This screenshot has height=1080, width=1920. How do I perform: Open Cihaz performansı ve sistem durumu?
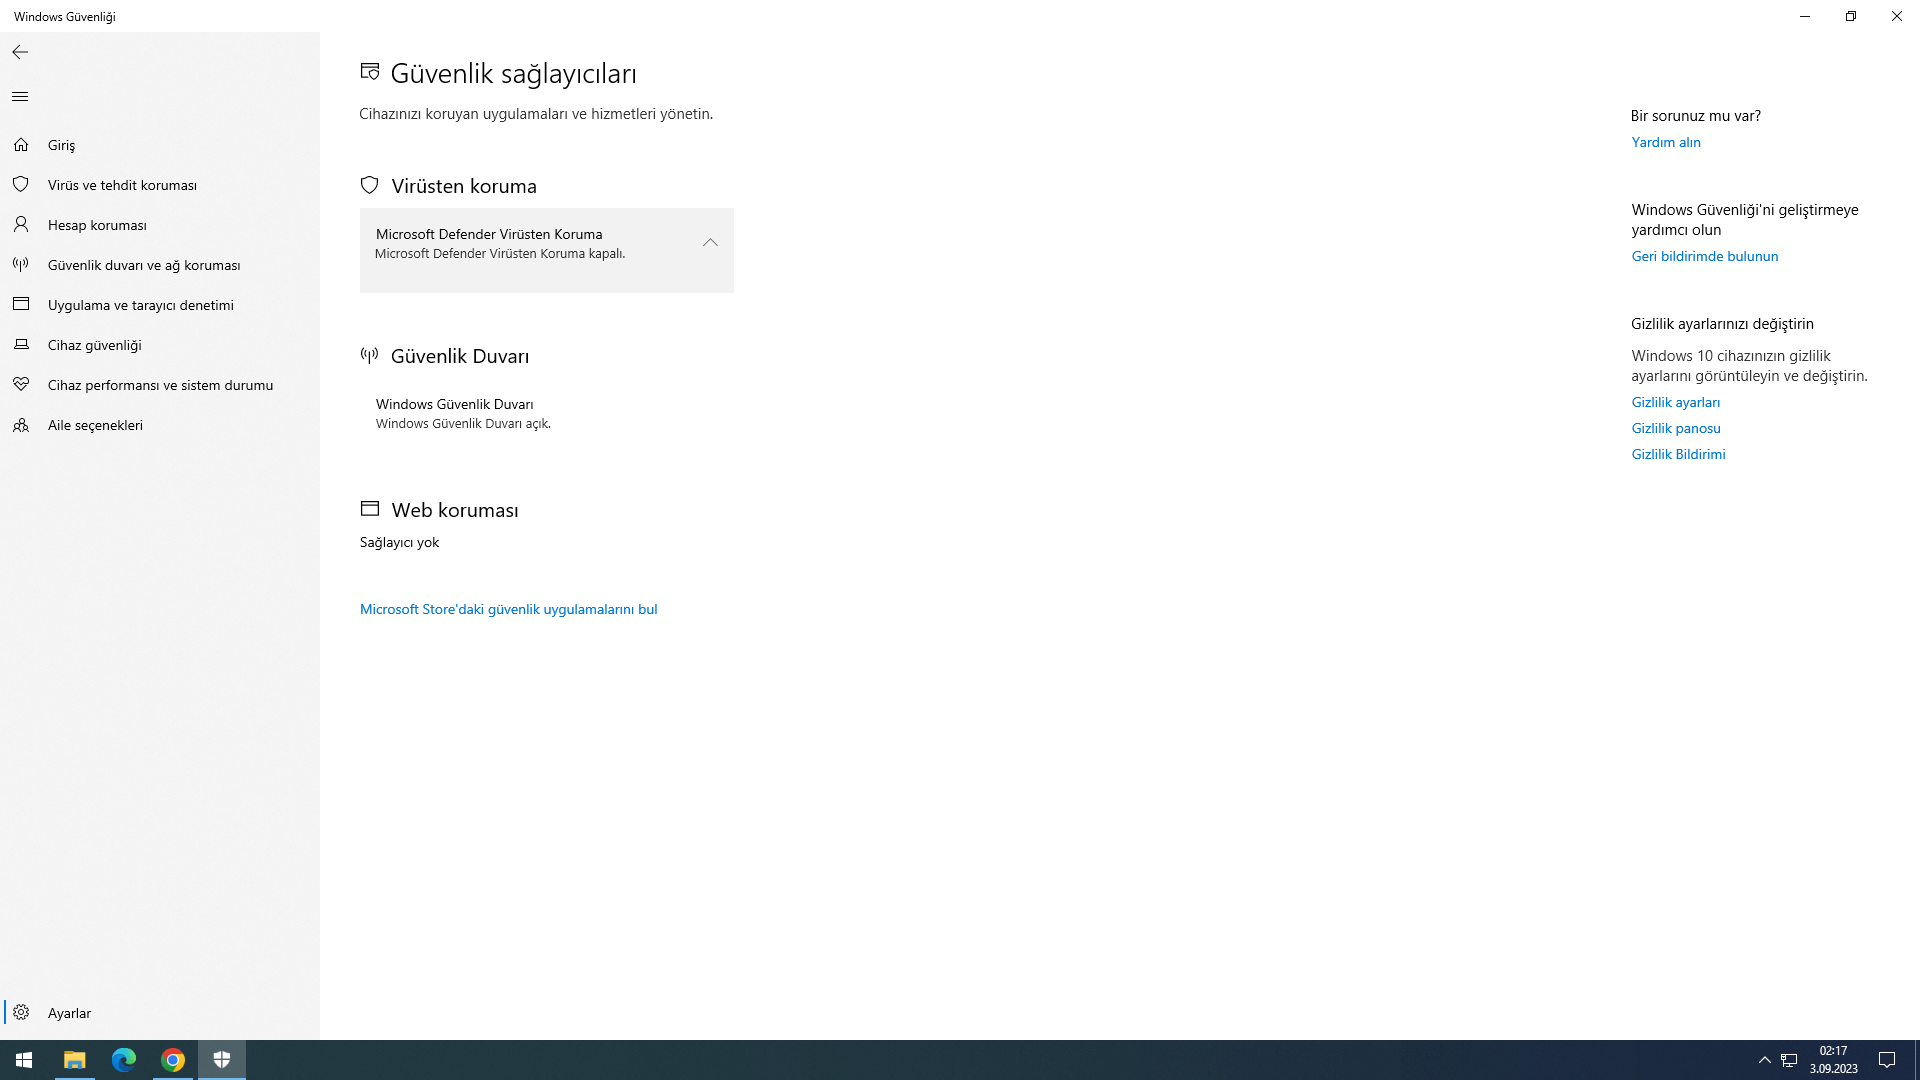160,385
